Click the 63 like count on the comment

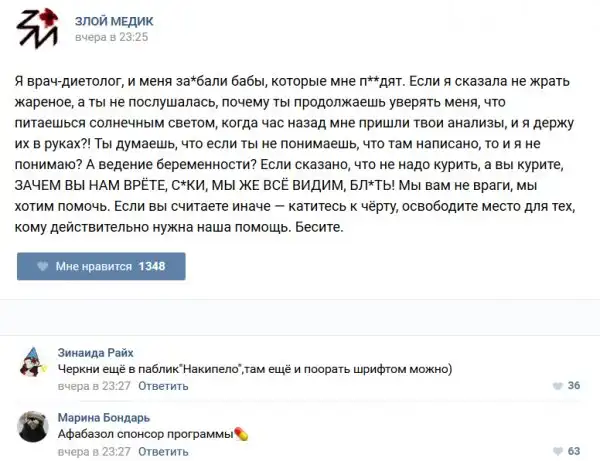[x=574, y=451]
